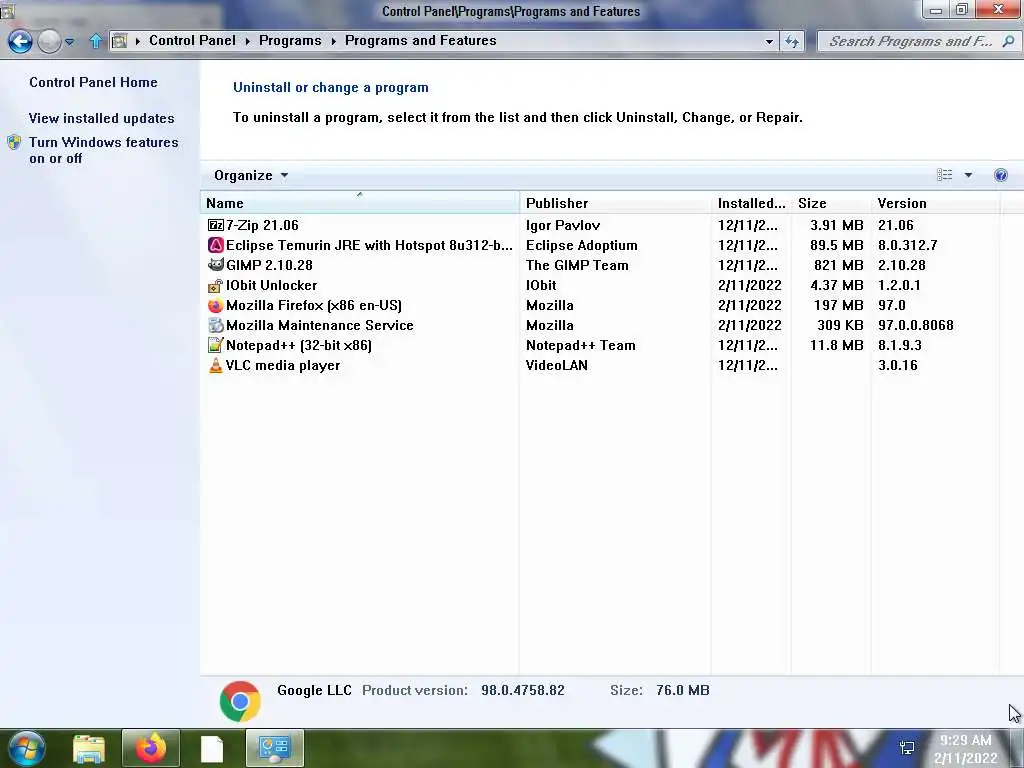This screenshot has width=1024, height=768.
Task: Click the VLC cone icon
Action: (216, 366)
